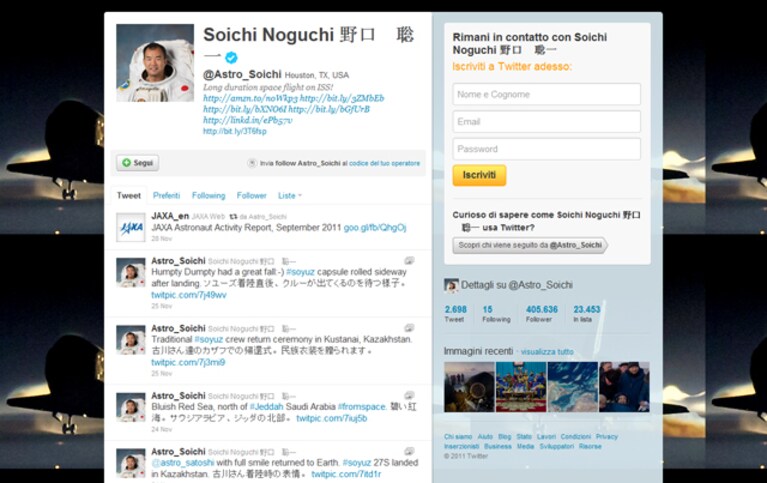Screen dimensions: 767x483
Task: Open the http://linkd.in/ePb57v bio link
Action: pos(248,120)
